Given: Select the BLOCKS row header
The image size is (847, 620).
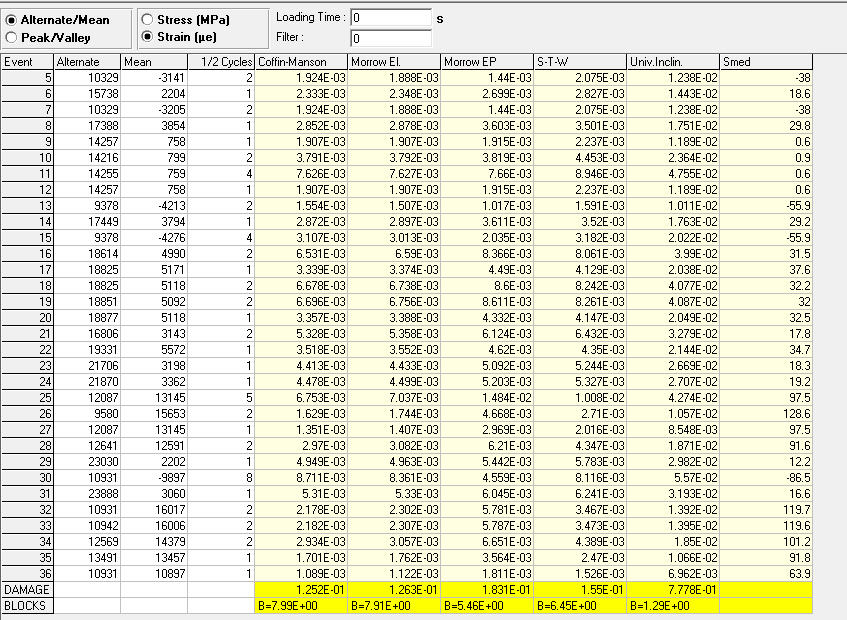Looking at the screenshot, I should (x=27, y=605).
